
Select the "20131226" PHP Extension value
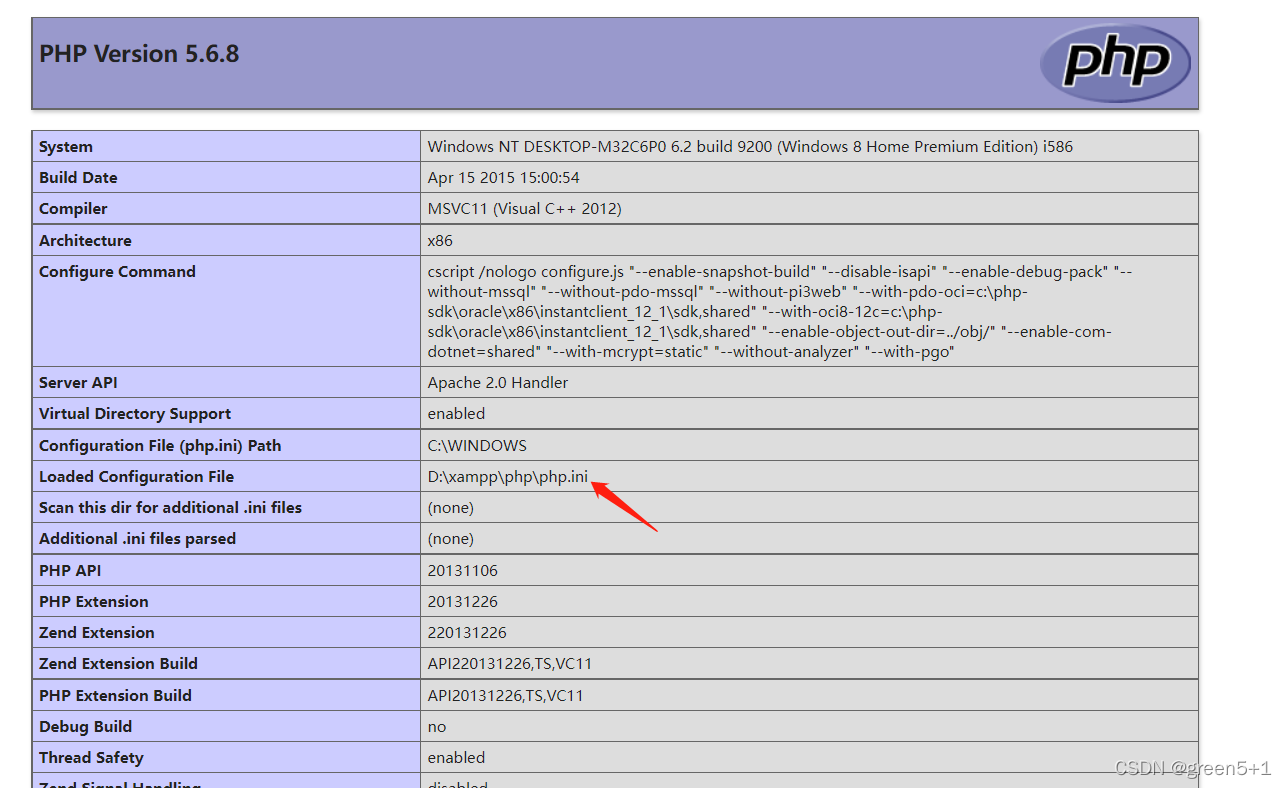point(463,602)
